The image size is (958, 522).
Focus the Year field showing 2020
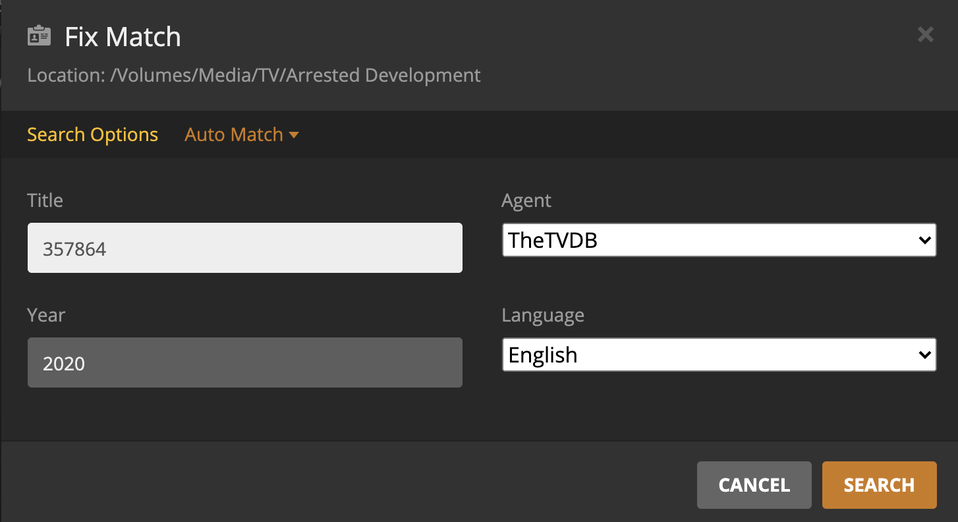pyautogui.click(x=244, y=363)
